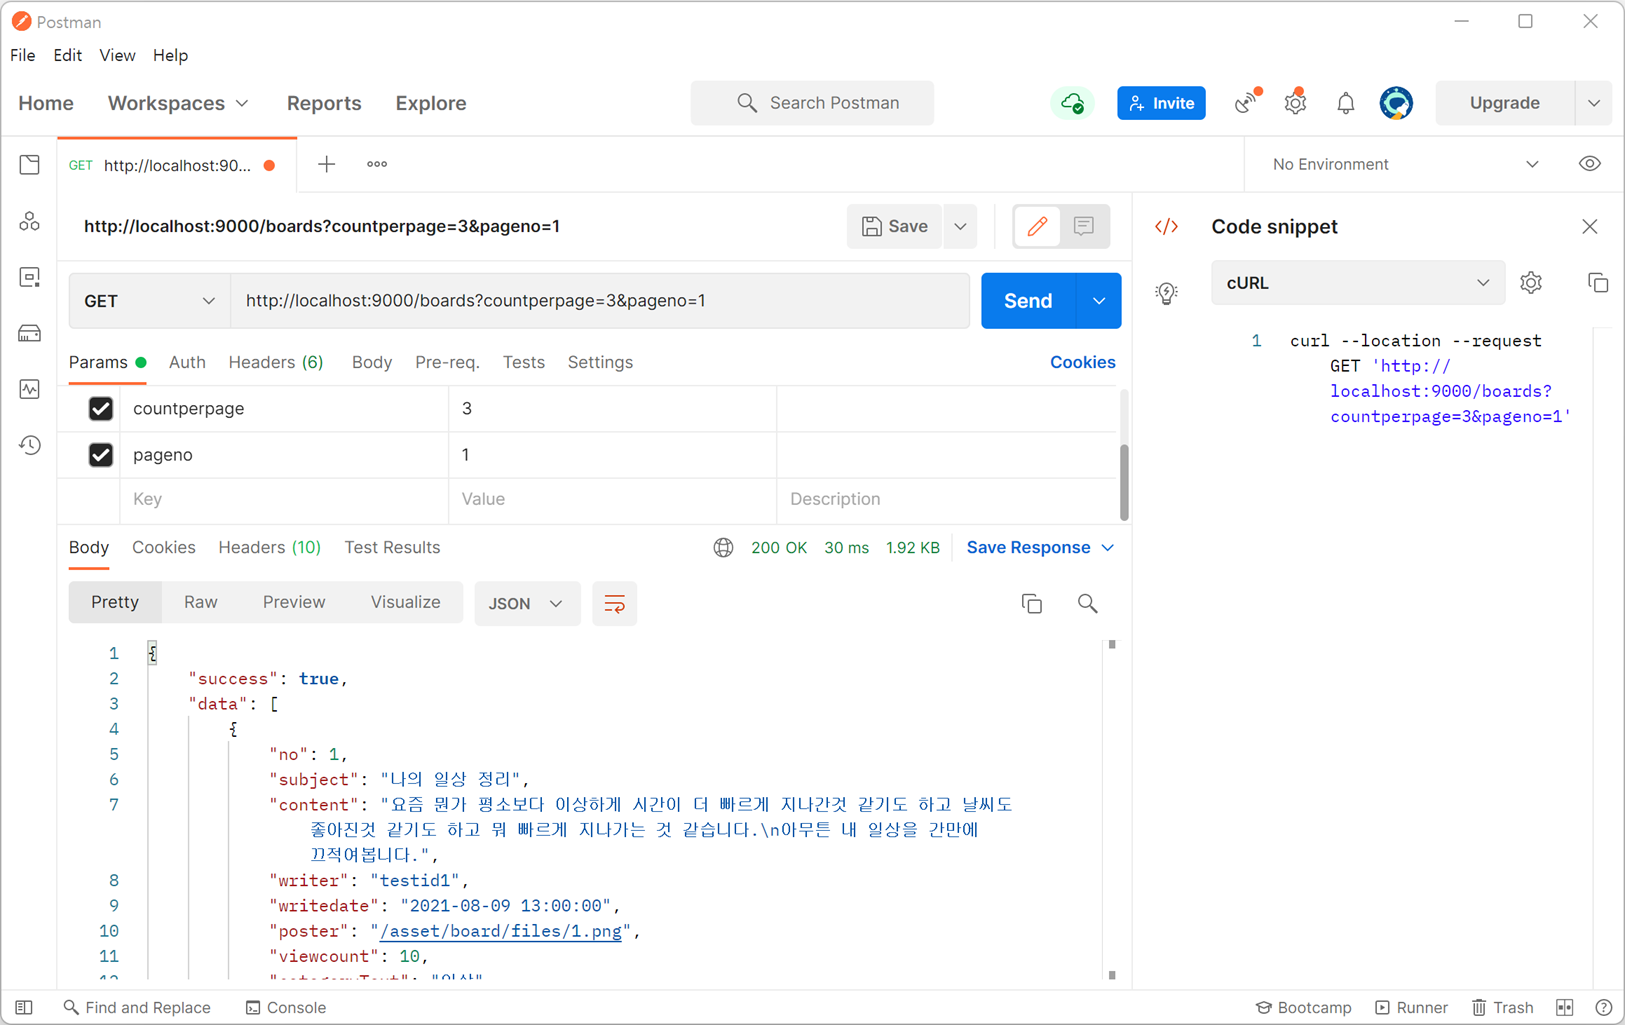
Task: Open the Pre-req. tab
Action: point(447,362)
